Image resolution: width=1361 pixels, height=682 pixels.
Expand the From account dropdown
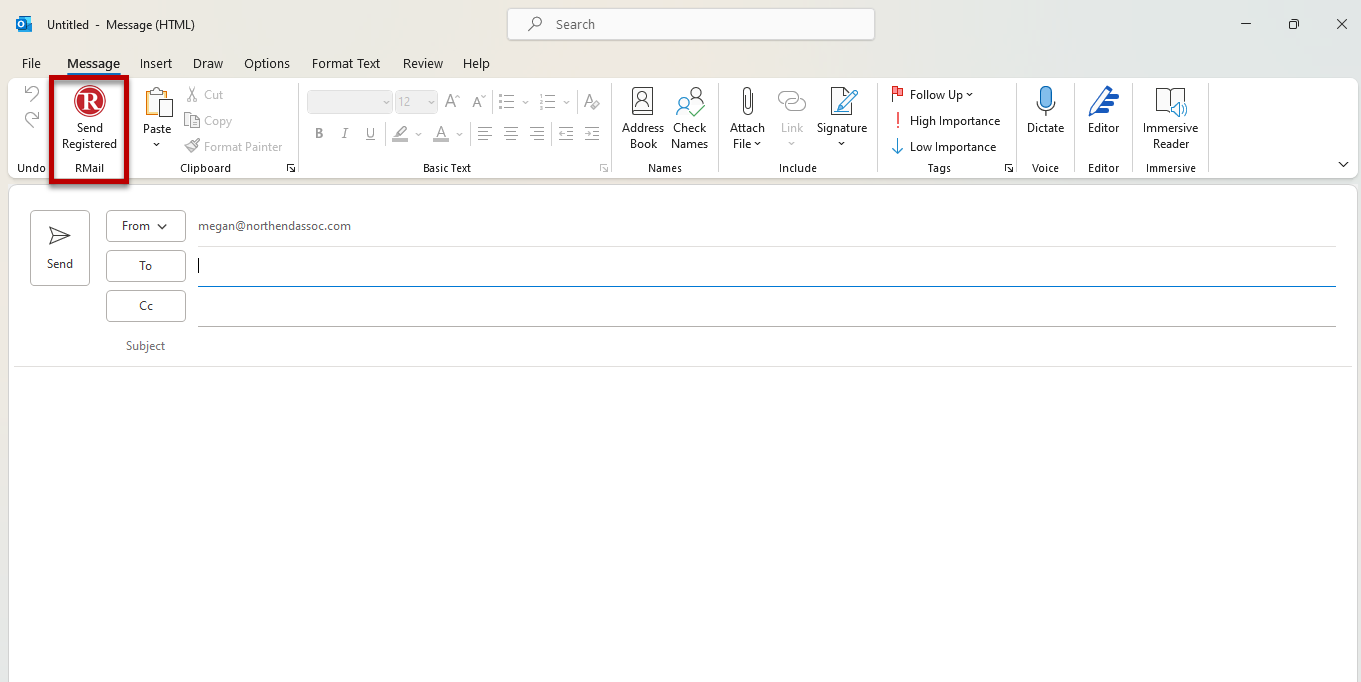[x=146, y=226]
